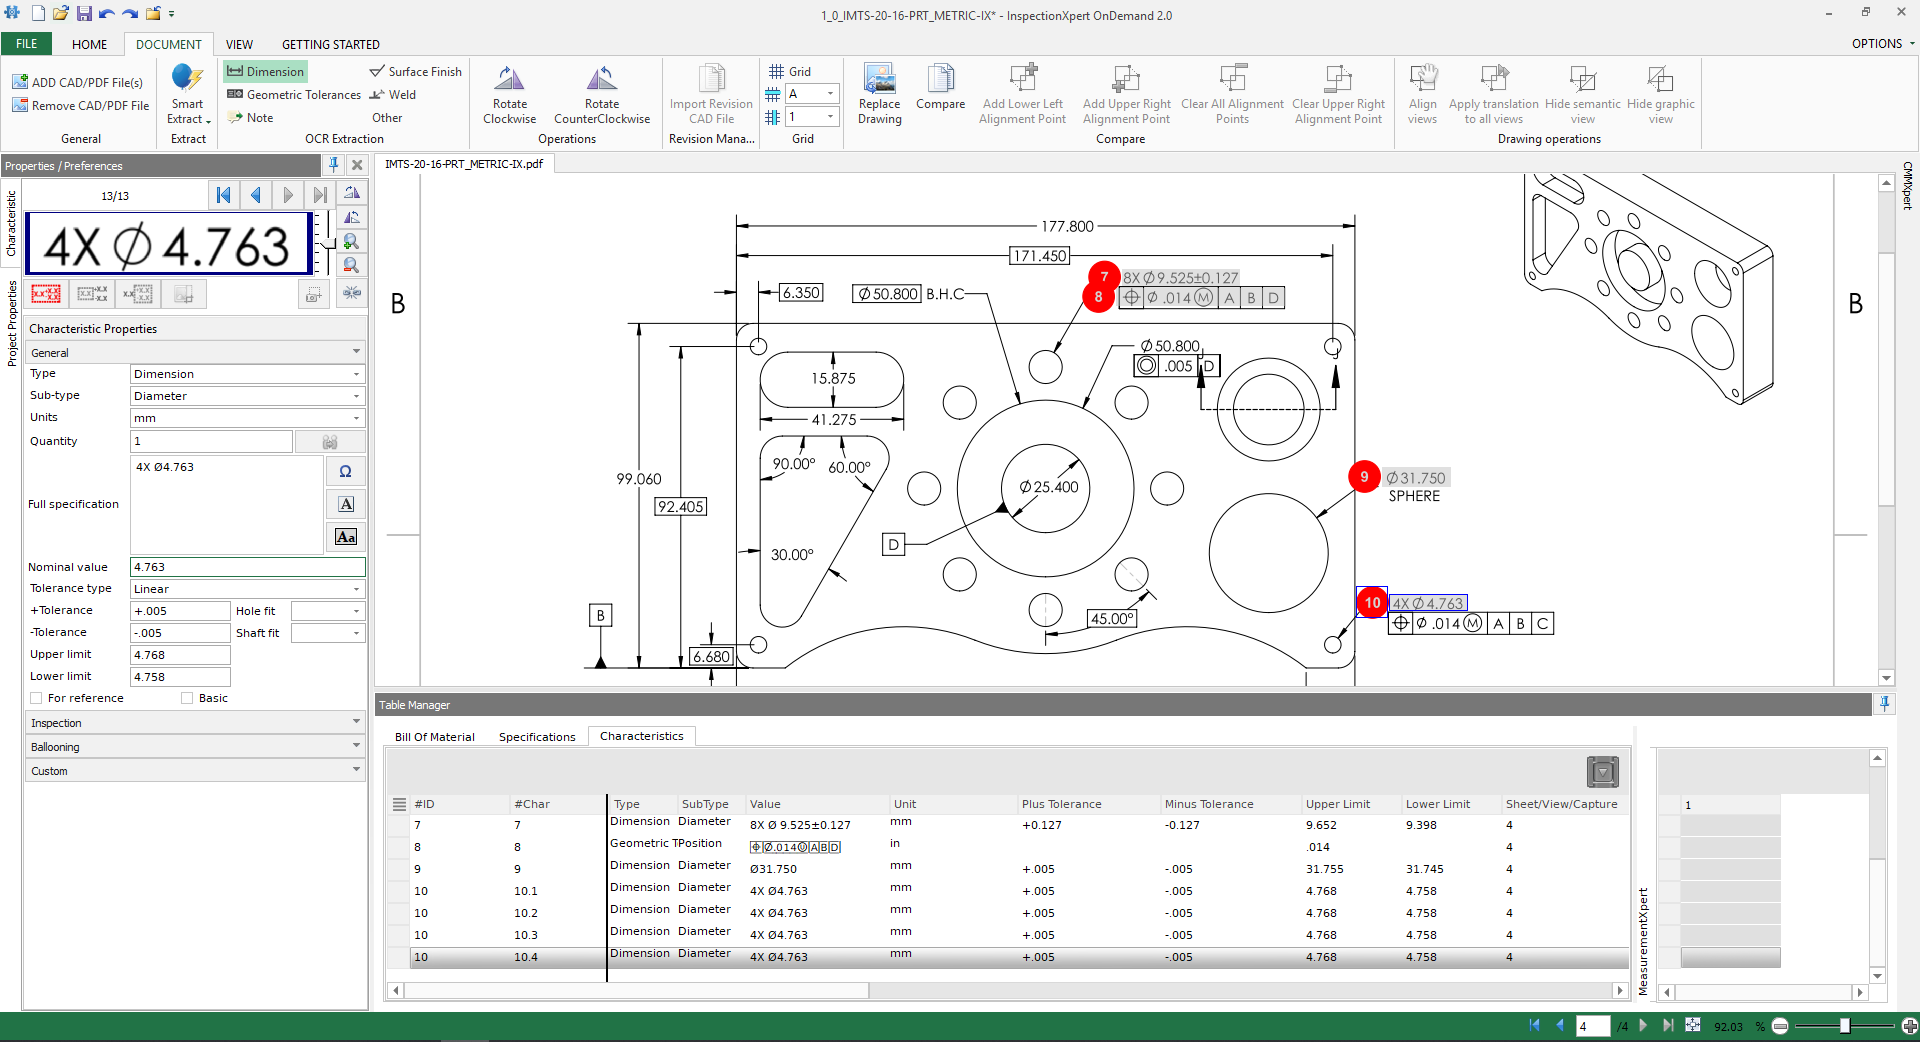Click Remove CAD/PDF File(s)
Image resolution: width=1920 pixels, height=1042 pixels.
click(x=80, y=105)
